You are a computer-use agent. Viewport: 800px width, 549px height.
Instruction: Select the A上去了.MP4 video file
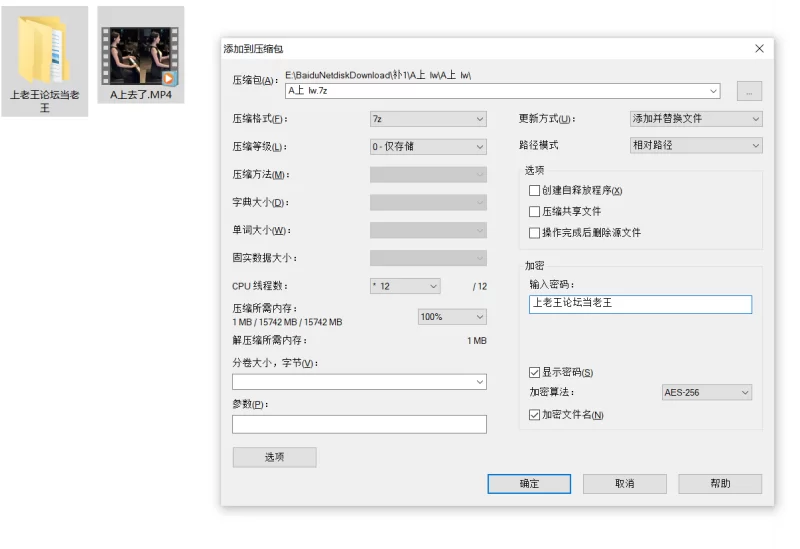[141, 55]
